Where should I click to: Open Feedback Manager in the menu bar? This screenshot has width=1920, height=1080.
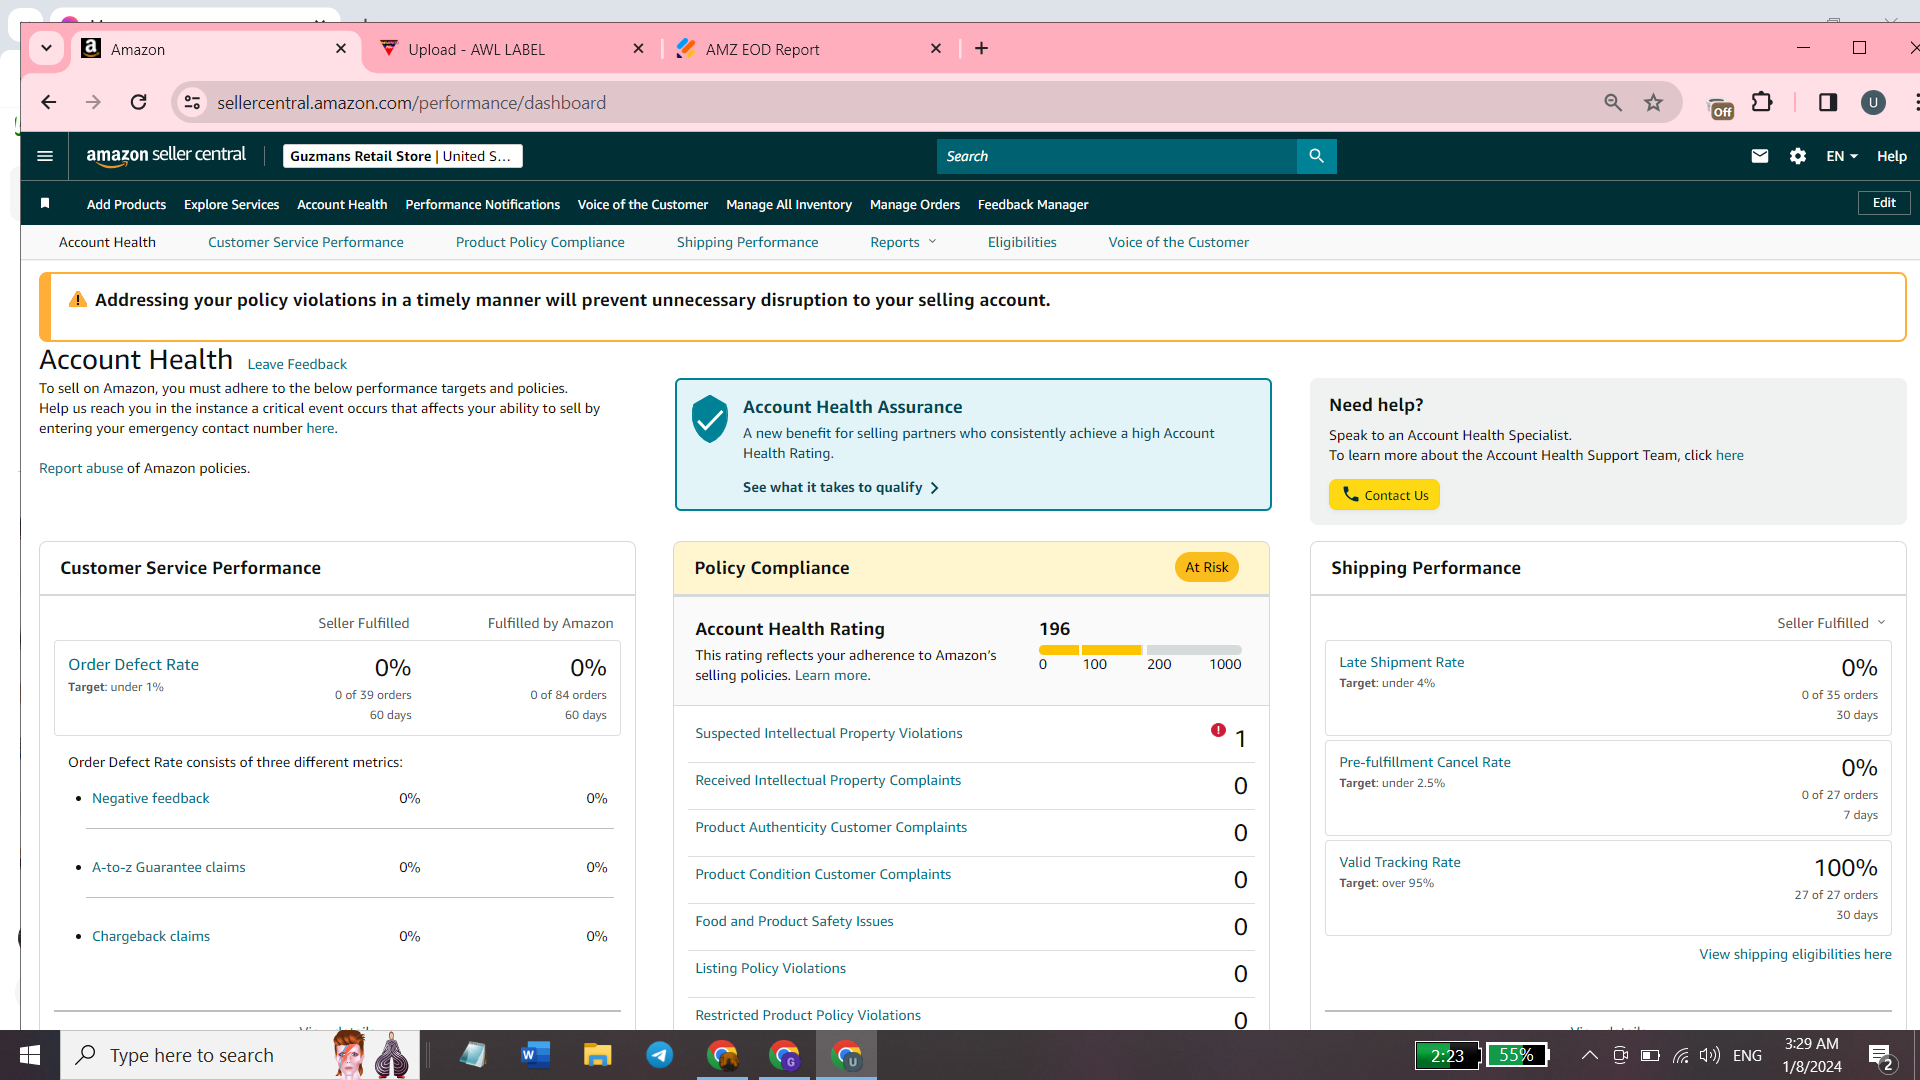(1033, 204)
